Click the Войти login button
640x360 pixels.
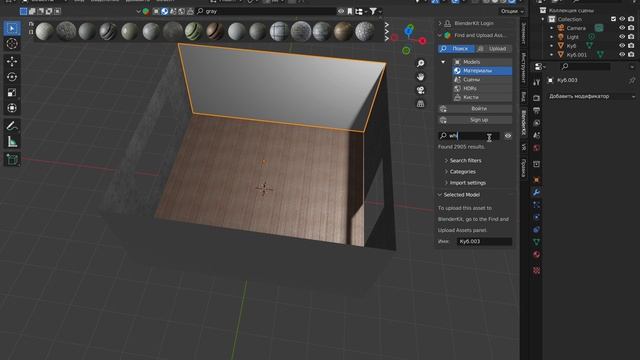[475, 109]
